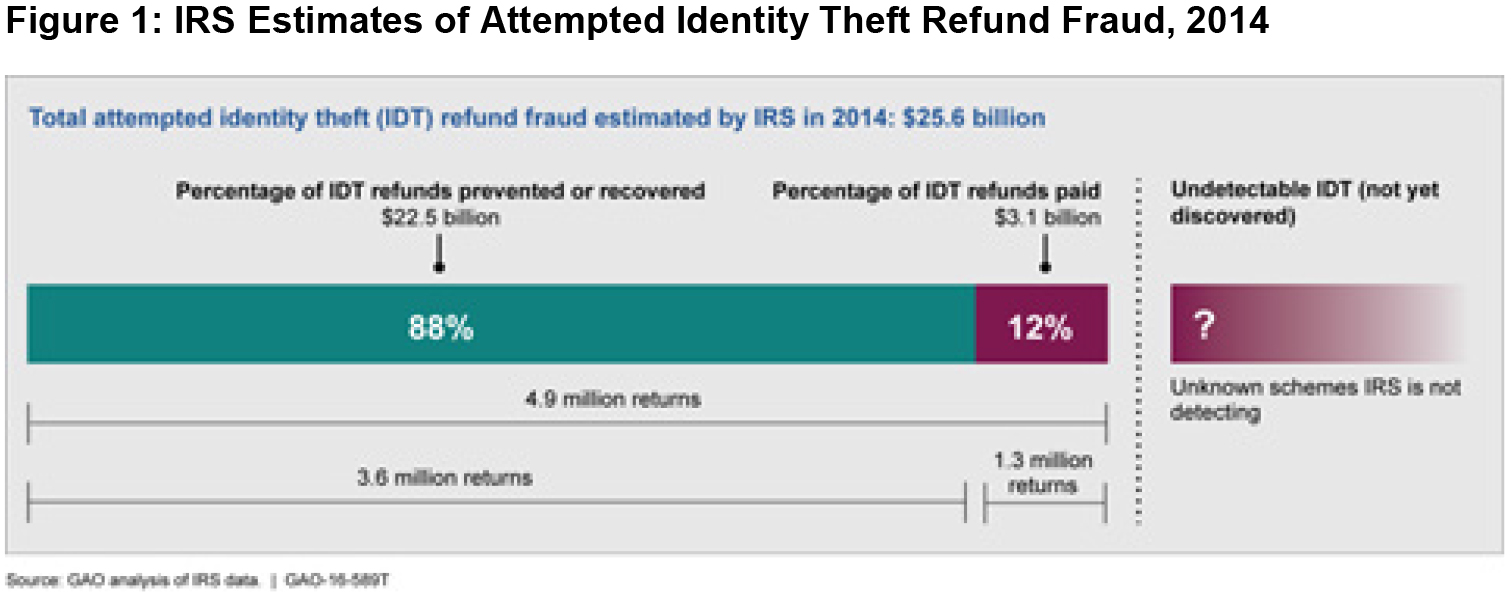This screenshot has width=1511, height=602.
Task: Click the '1.3 million returns' label
Action: point(1043,474)
